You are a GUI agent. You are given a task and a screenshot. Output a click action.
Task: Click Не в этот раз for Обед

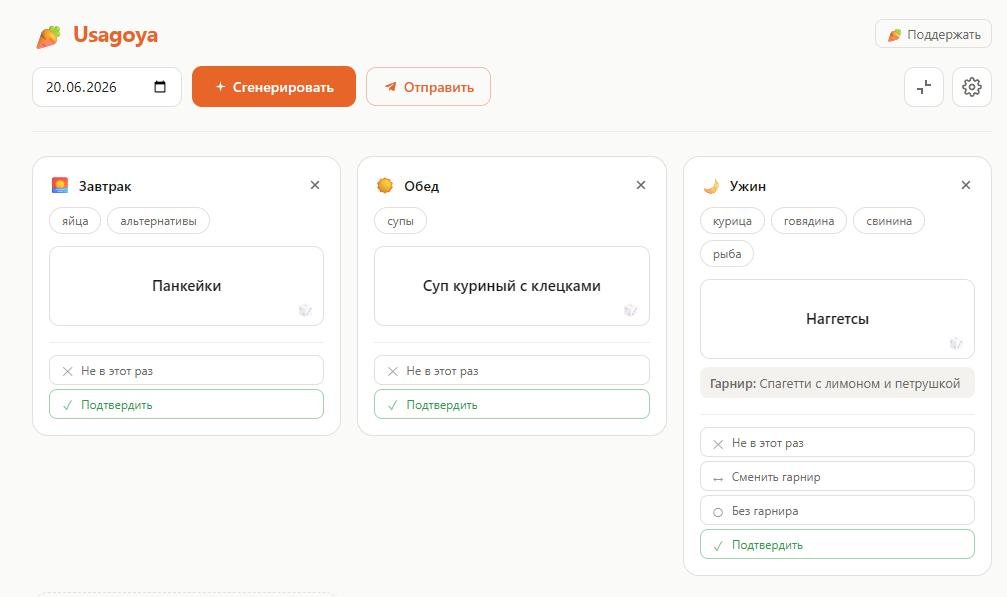click(512, 370)
